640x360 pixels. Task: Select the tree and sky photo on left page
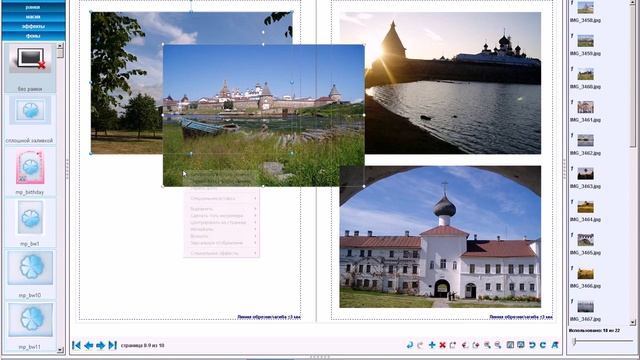pyautogui.click(x=127, y=83)
